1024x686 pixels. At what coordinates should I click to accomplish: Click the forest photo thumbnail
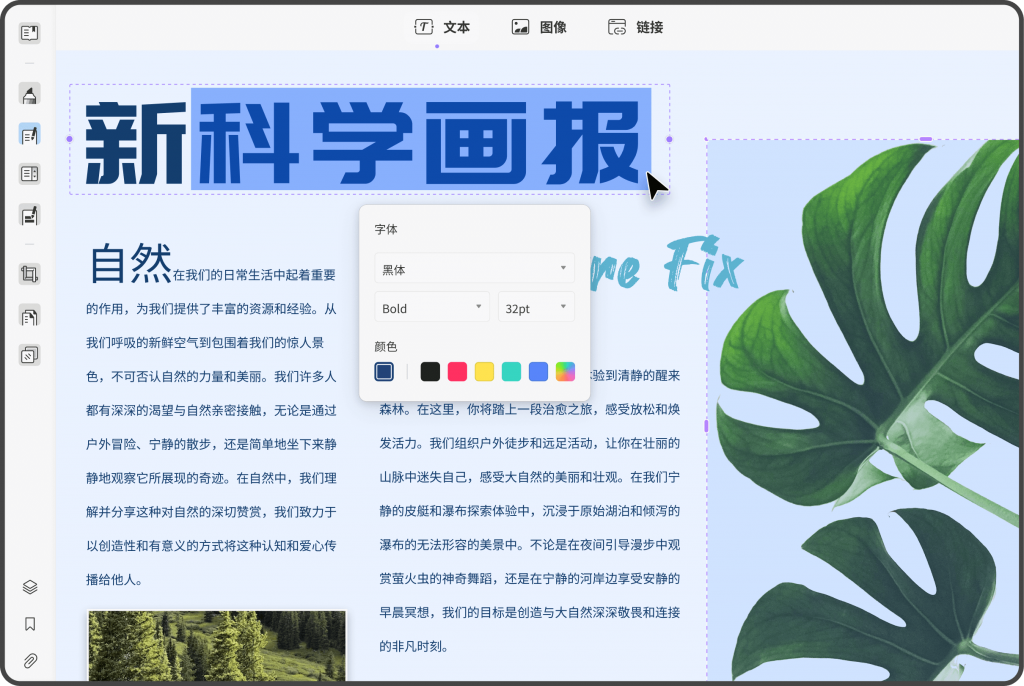click(x=217, y=646)
